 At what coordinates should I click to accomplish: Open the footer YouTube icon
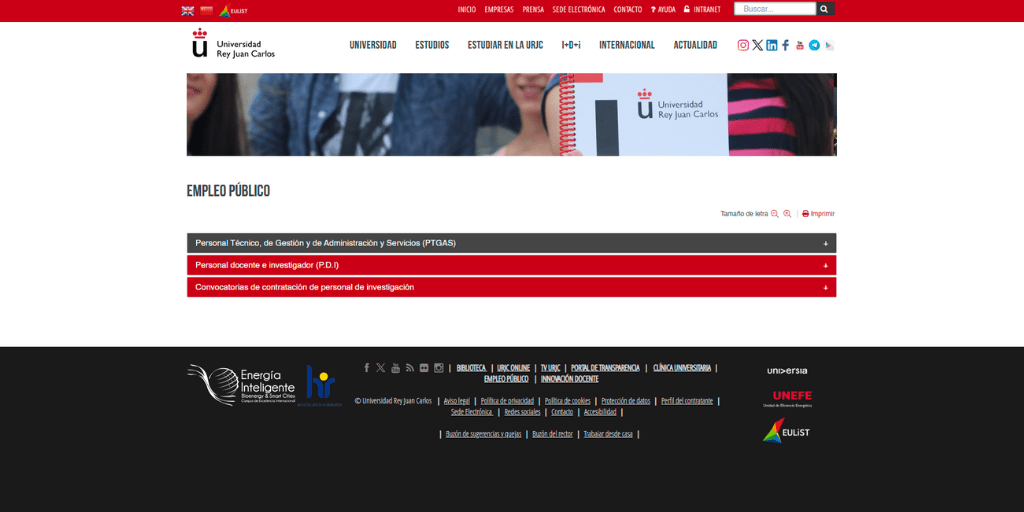click(x=395, y=368)
